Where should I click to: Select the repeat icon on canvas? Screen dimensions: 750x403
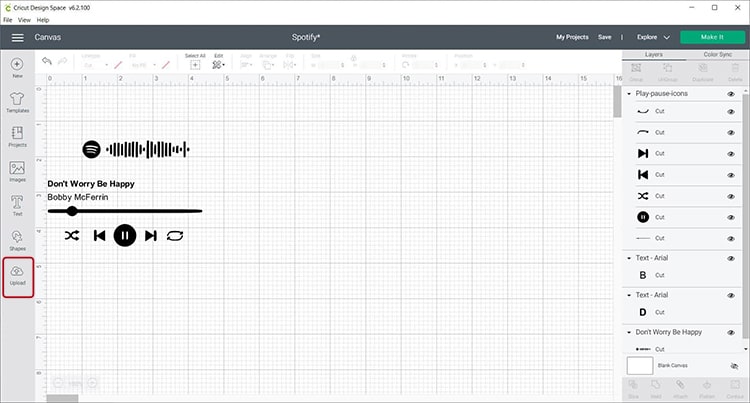point(175,236)
